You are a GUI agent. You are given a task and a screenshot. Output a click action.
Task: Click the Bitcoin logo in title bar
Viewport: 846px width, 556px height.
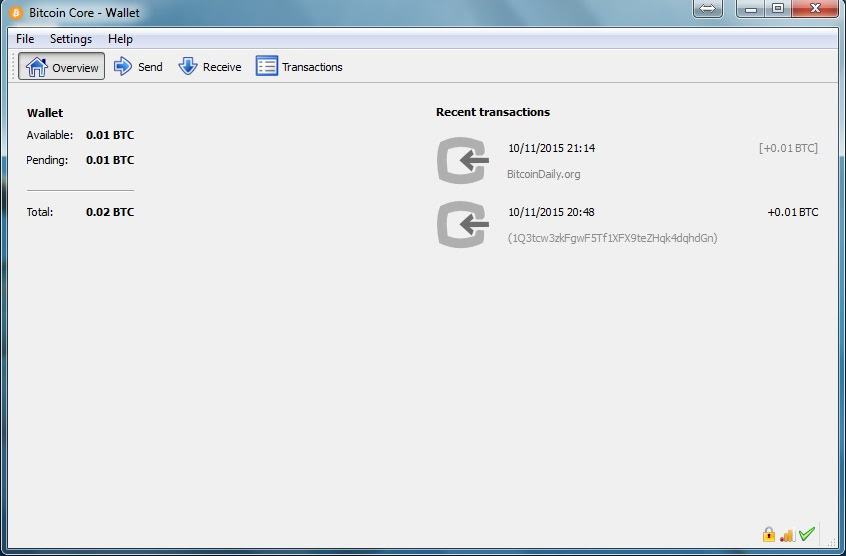[16, 12]
